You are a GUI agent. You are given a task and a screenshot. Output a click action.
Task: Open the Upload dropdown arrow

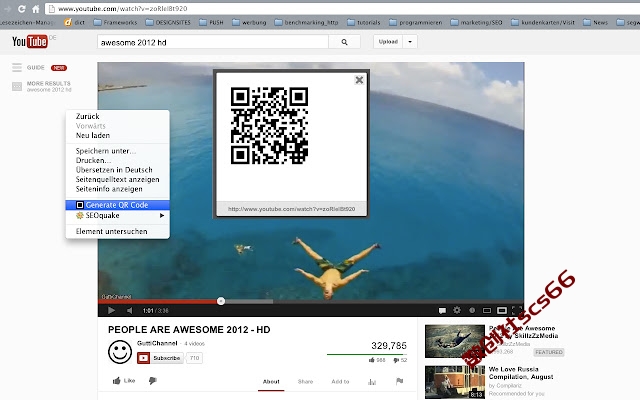pyautogui.click(x=410, y=42)
